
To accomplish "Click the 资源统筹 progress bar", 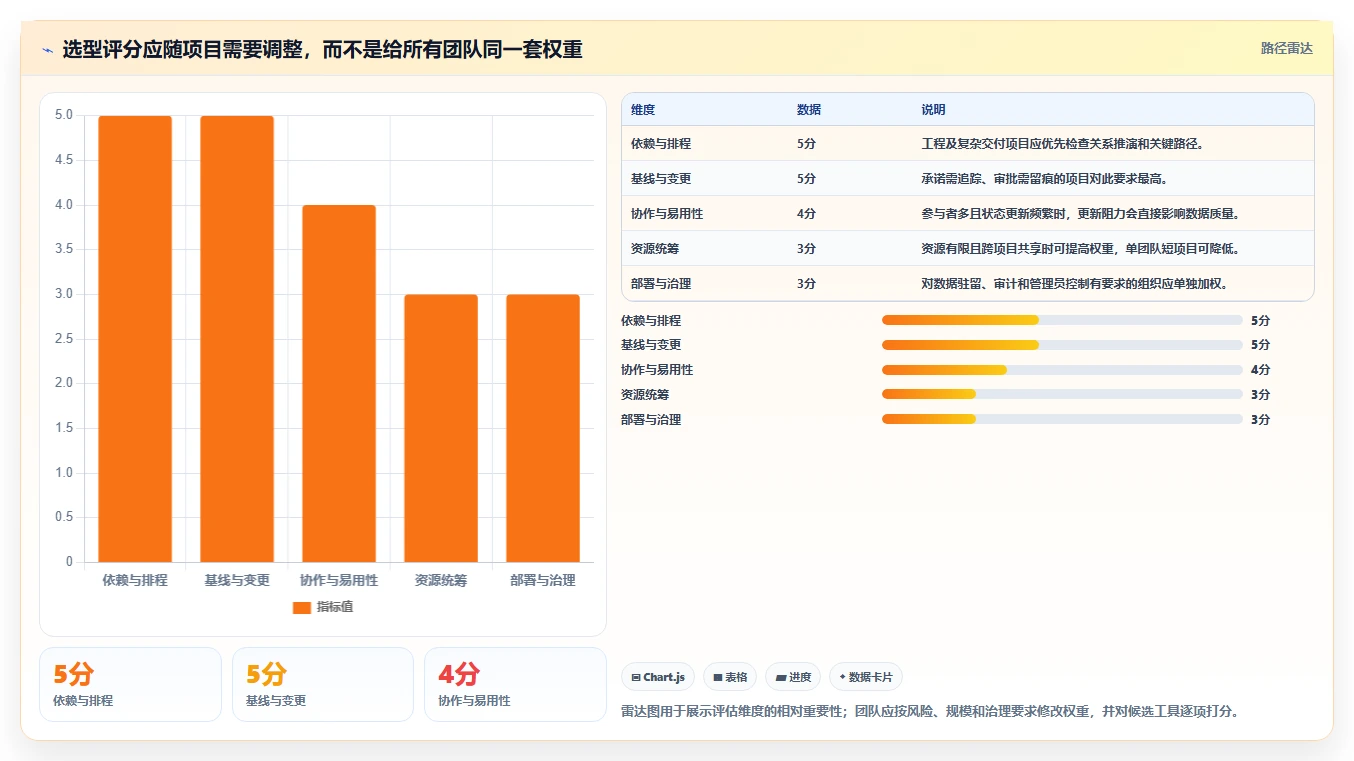I will click(x=1062, y=394).
